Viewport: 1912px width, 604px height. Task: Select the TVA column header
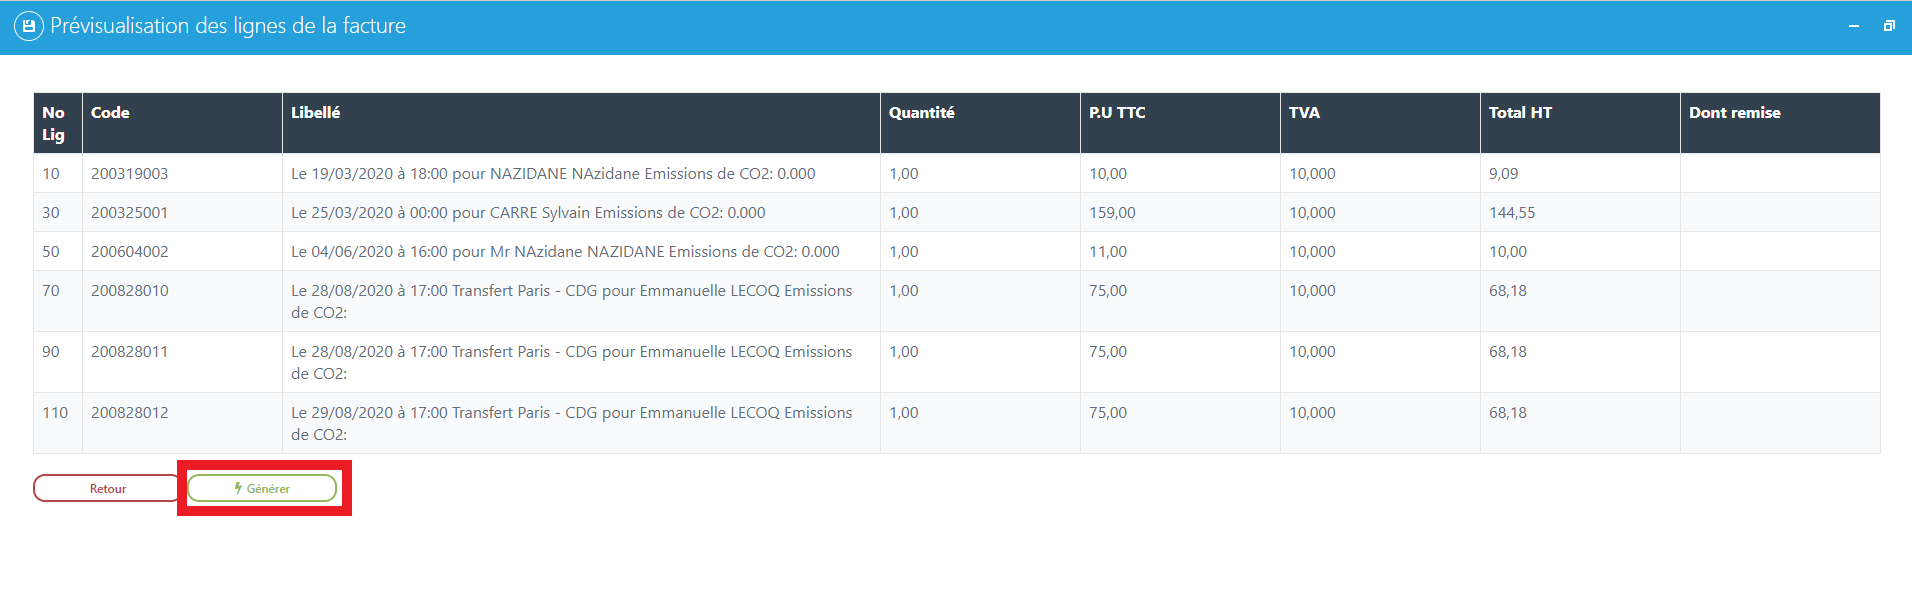(1303, 113)
